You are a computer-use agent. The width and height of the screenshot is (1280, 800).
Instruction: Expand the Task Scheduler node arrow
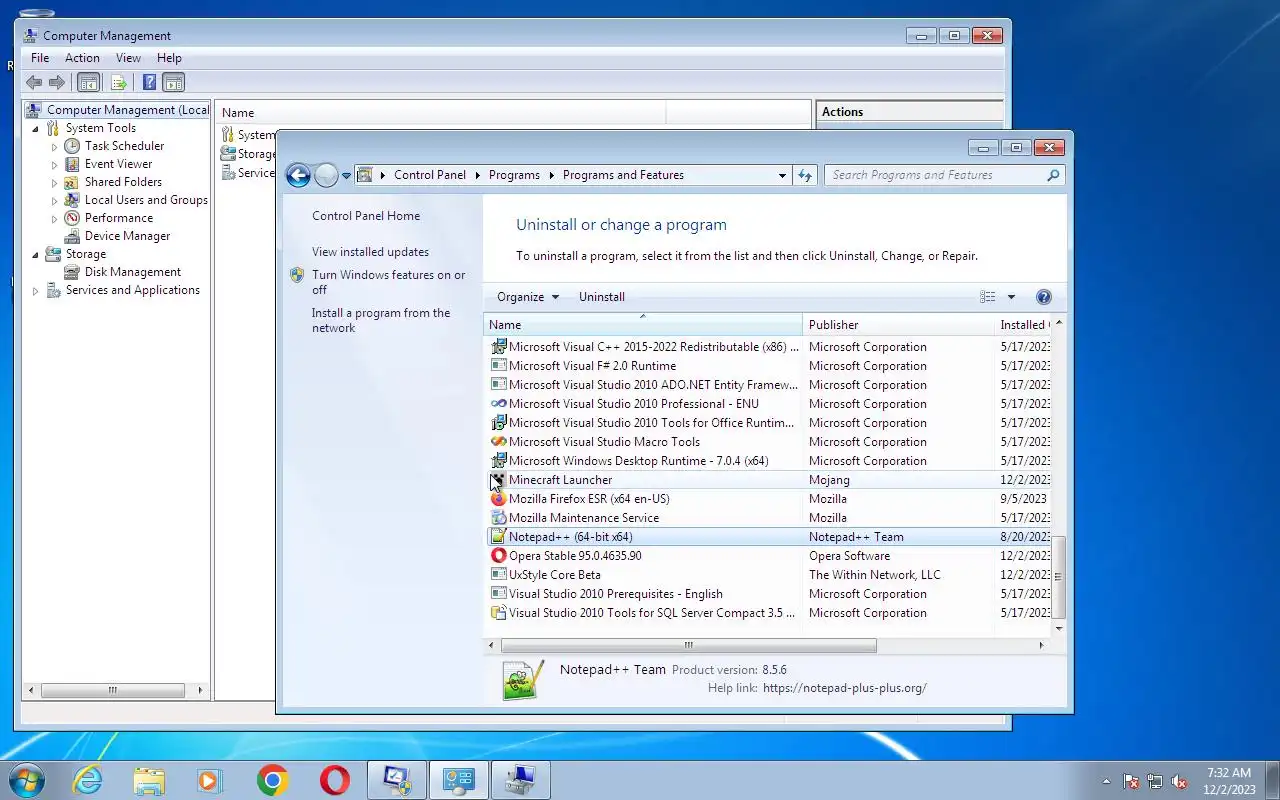tap(55, 147)
